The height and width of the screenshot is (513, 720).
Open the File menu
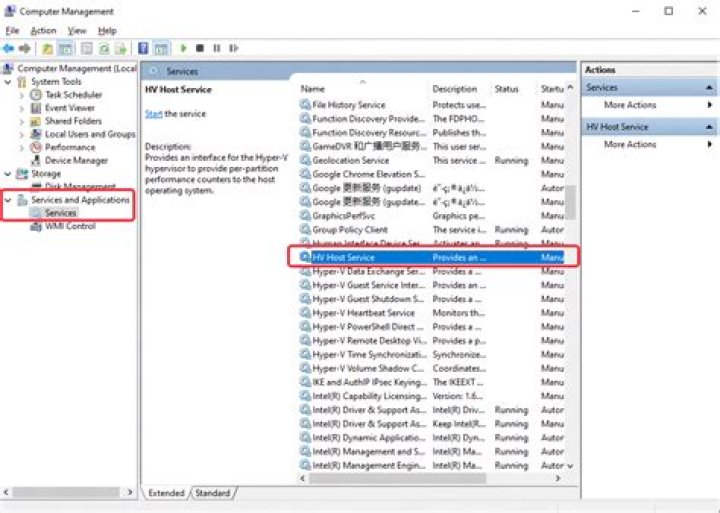click(12, 31)
